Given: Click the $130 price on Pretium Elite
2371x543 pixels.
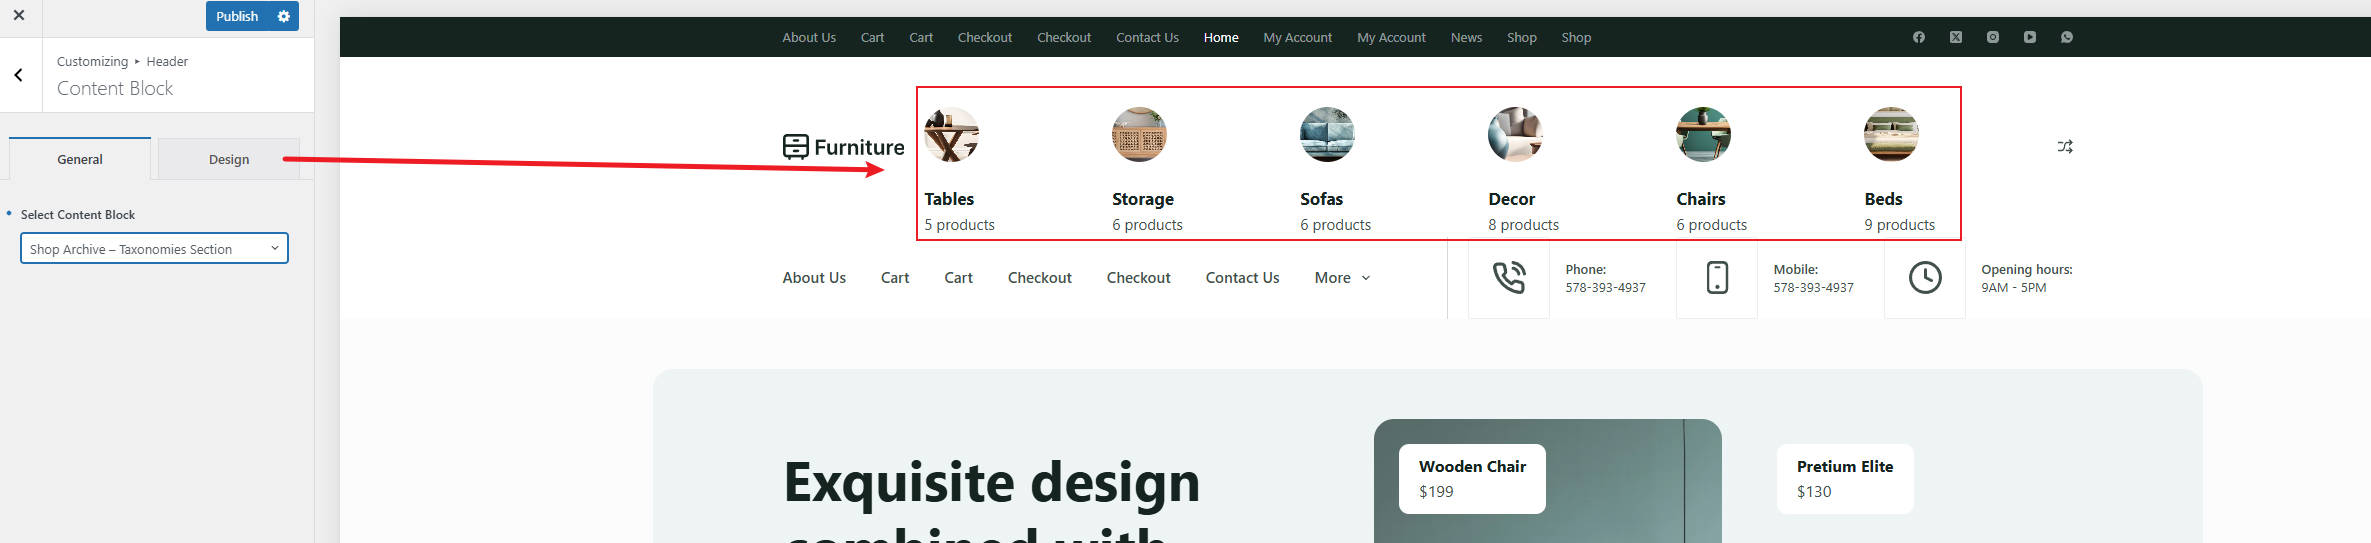Looking at the screenshot, I should 1814,492.
